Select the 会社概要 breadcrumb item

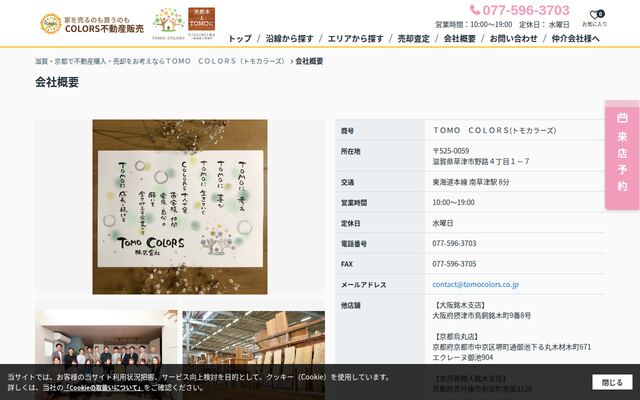click(309, 61)
